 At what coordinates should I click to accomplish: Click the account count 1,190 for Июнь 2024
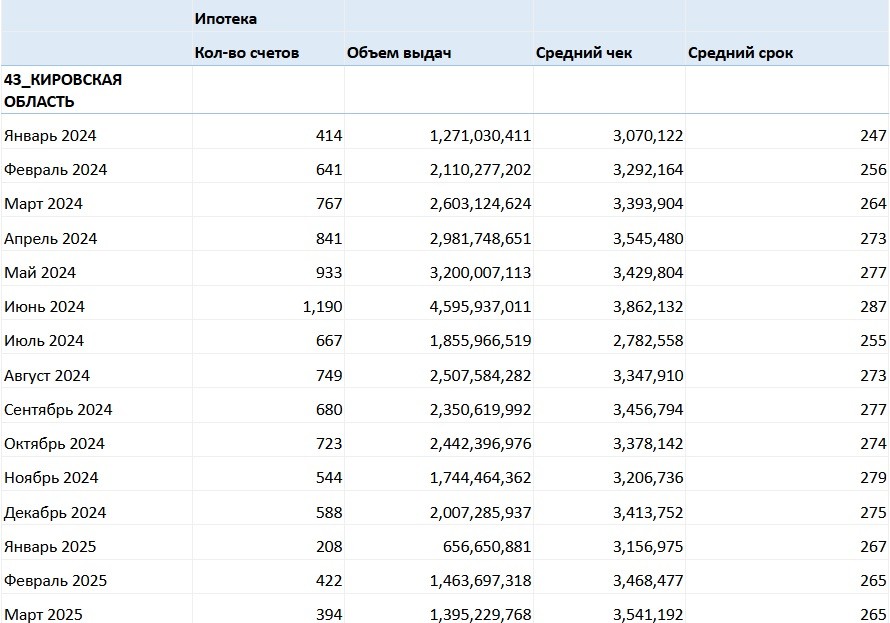[321, 306]
